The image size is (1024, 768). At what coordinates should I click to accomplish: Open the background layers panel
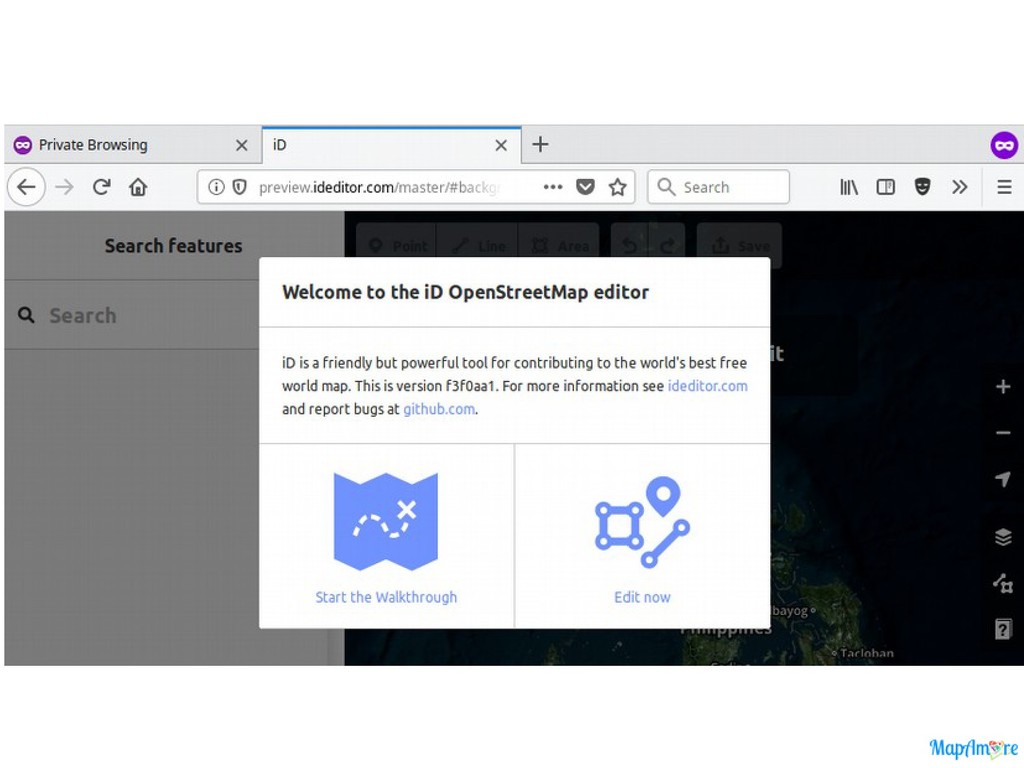point(1003,537)
